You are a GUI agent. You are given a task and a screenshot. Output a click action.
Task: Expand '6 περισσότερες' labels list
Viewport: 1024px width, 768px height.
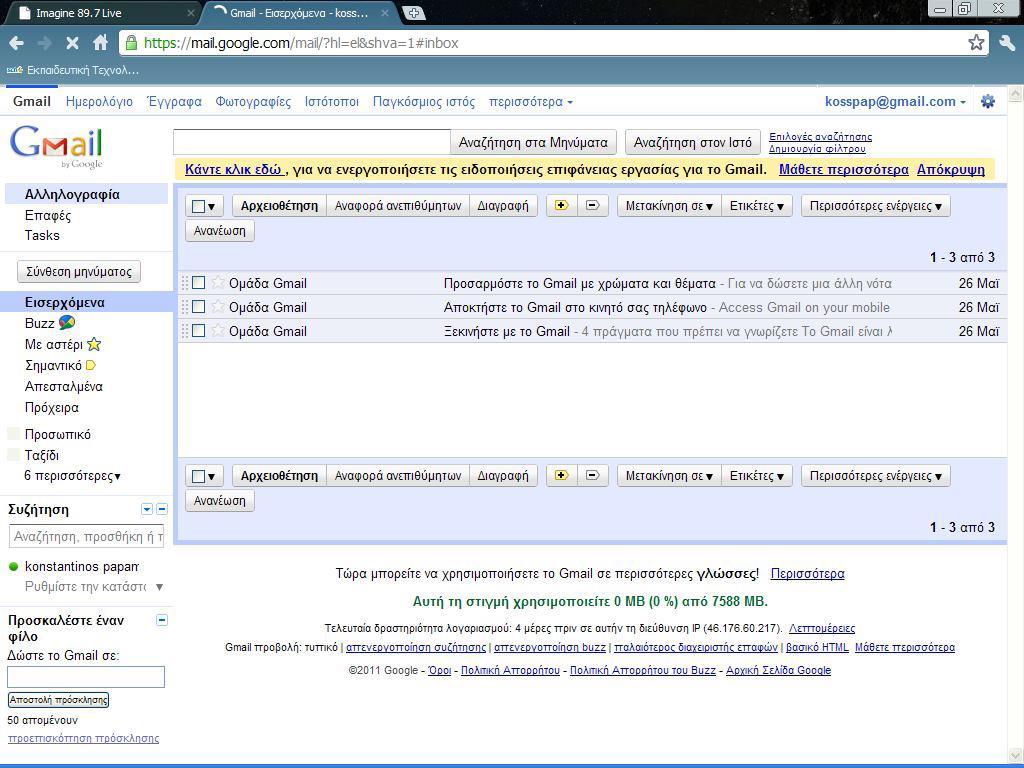pos(72,475)
